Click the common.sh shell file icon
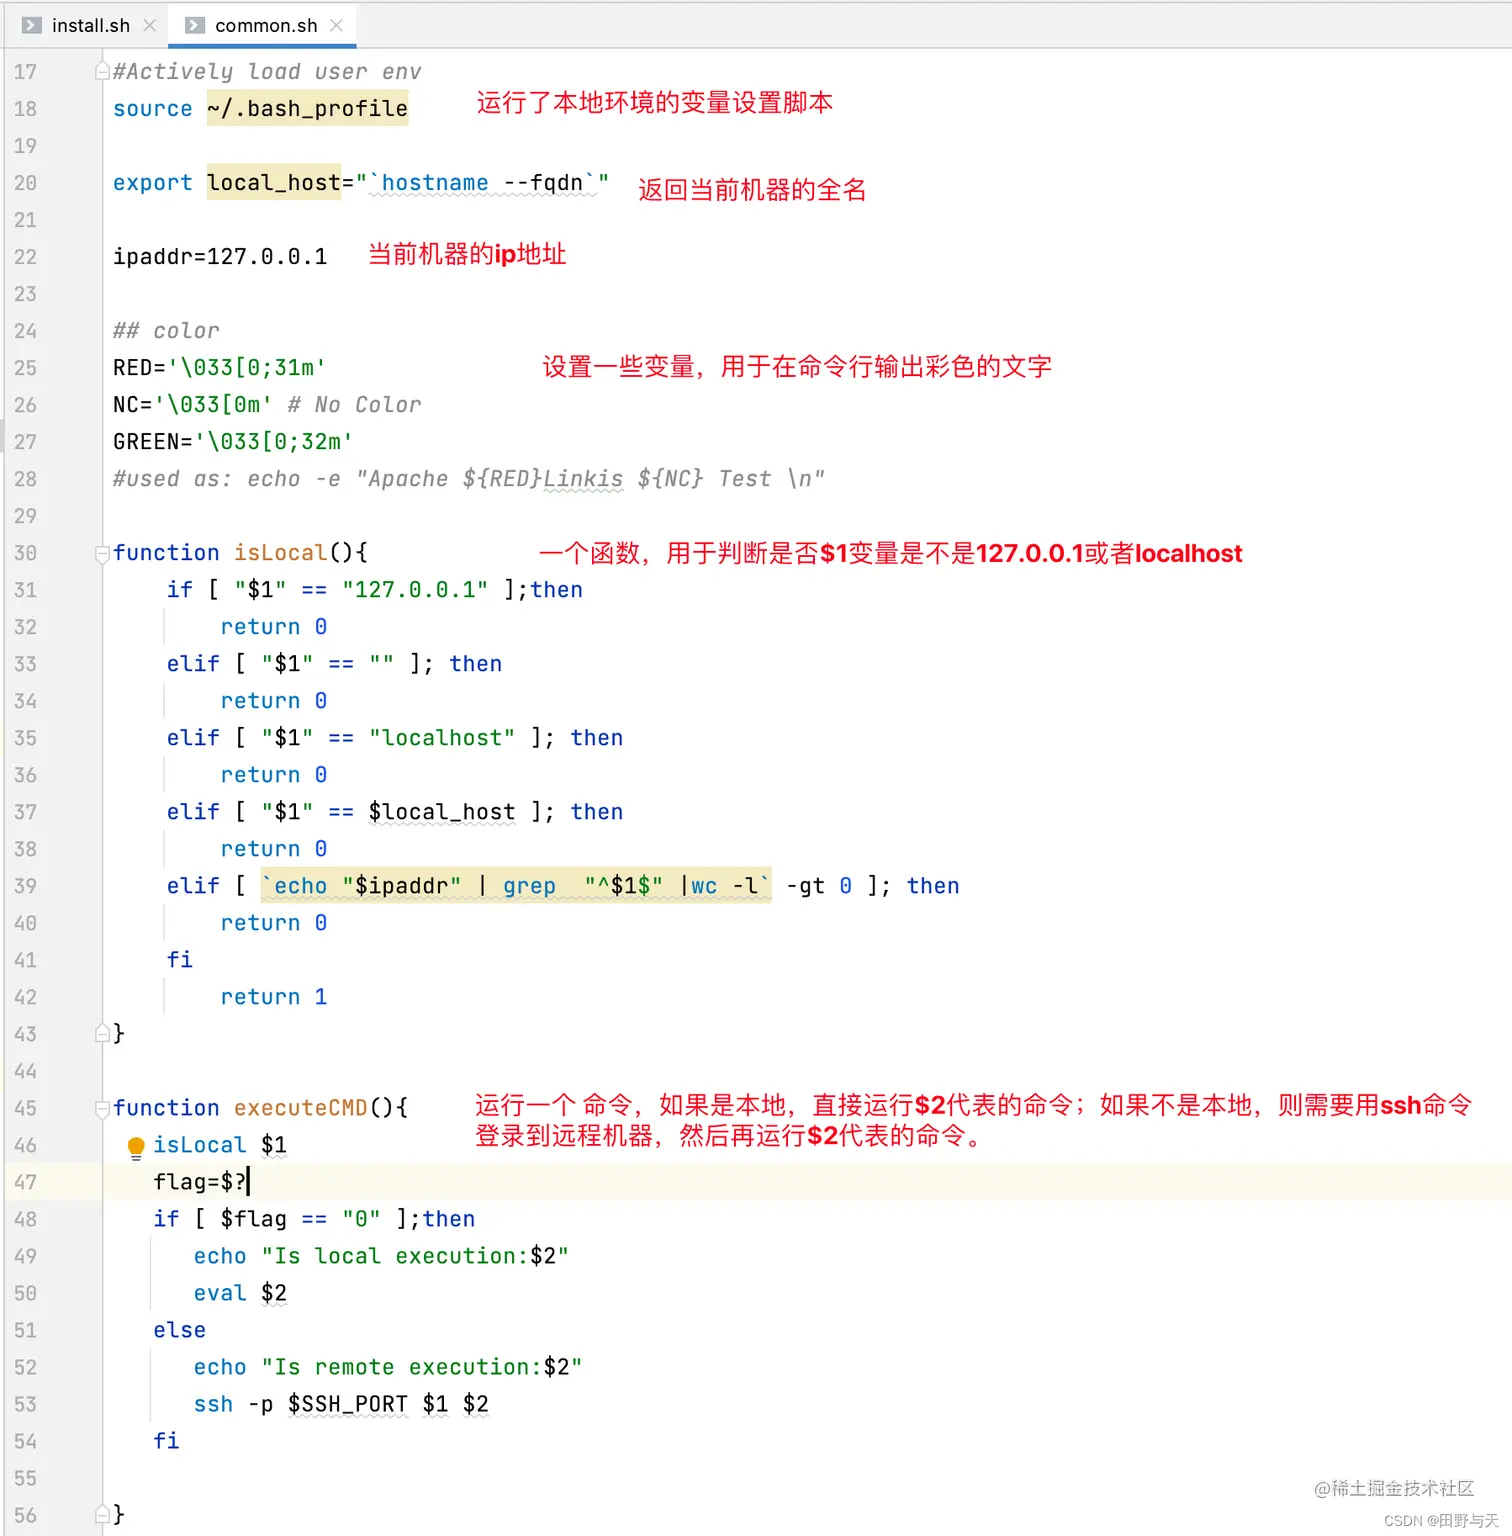 pos(195,26)
